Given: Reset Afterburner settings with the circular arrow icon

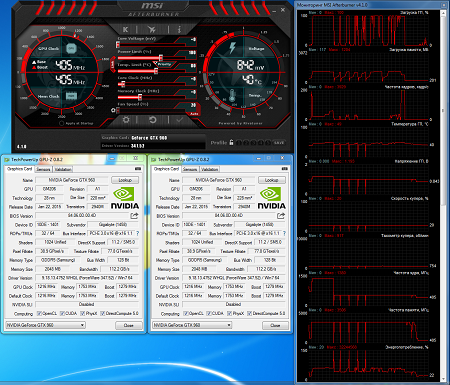Looking at the screenshot, I should [x=152, y=120].
